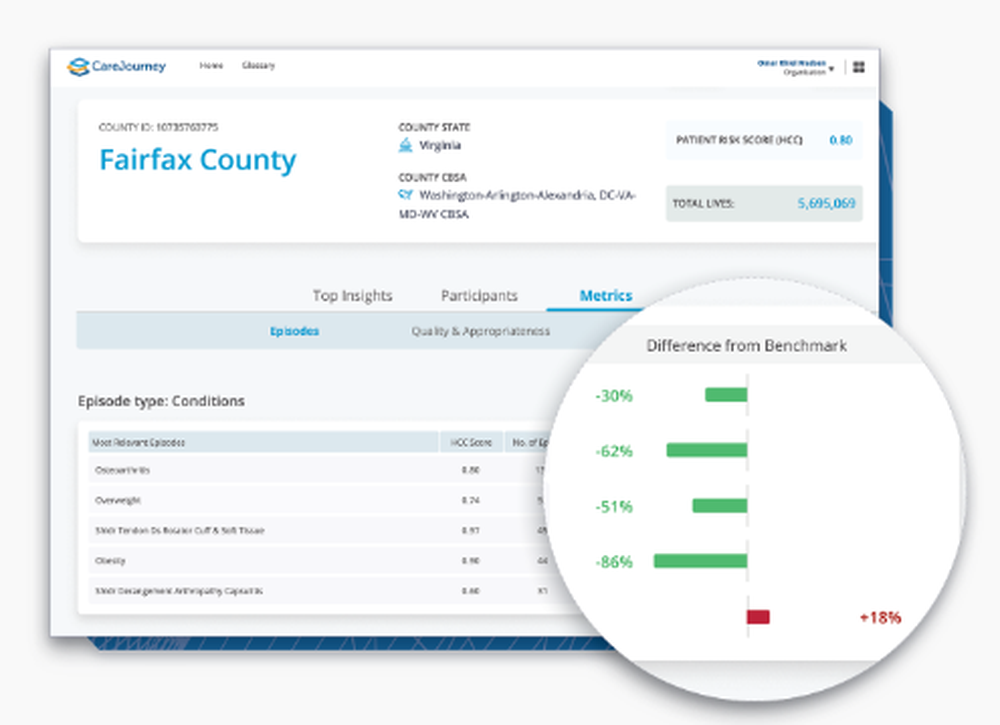Click the total lives 5,695,069 value

click(x=826, y=203)
